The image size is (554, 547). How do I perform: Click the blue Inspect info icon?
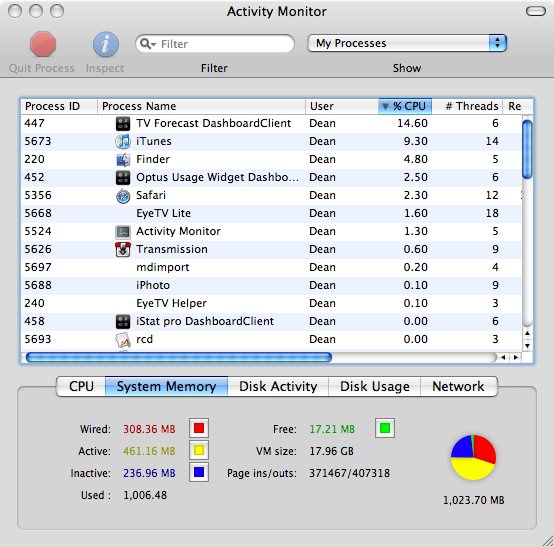[x=105, y=44]
